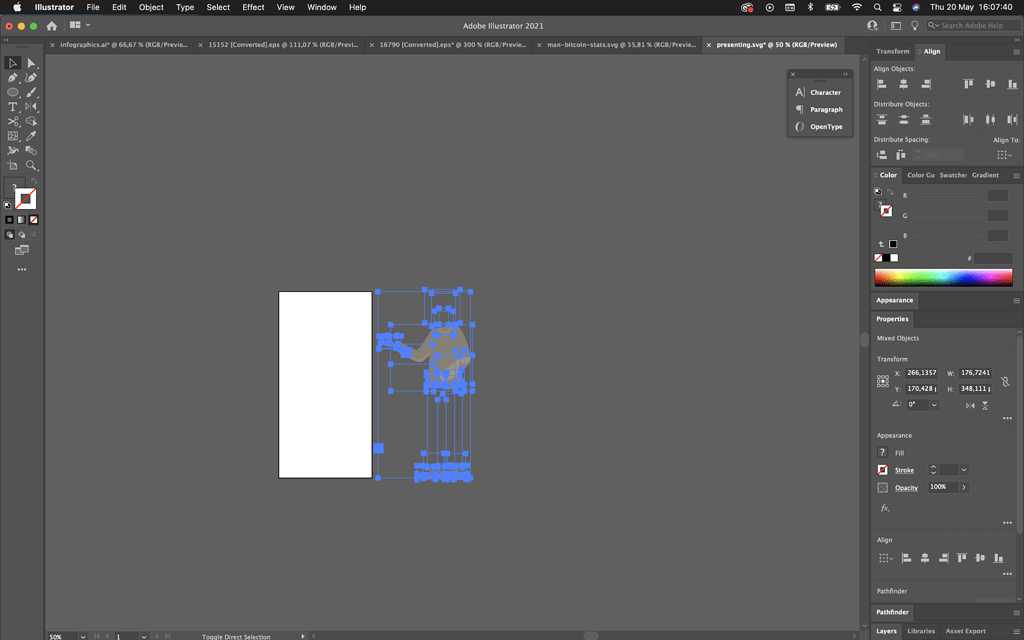Switch to man-bitcoin-stats.svg document tab
Viewport: 1024px width, 640px height.
(x=622, y=45)
